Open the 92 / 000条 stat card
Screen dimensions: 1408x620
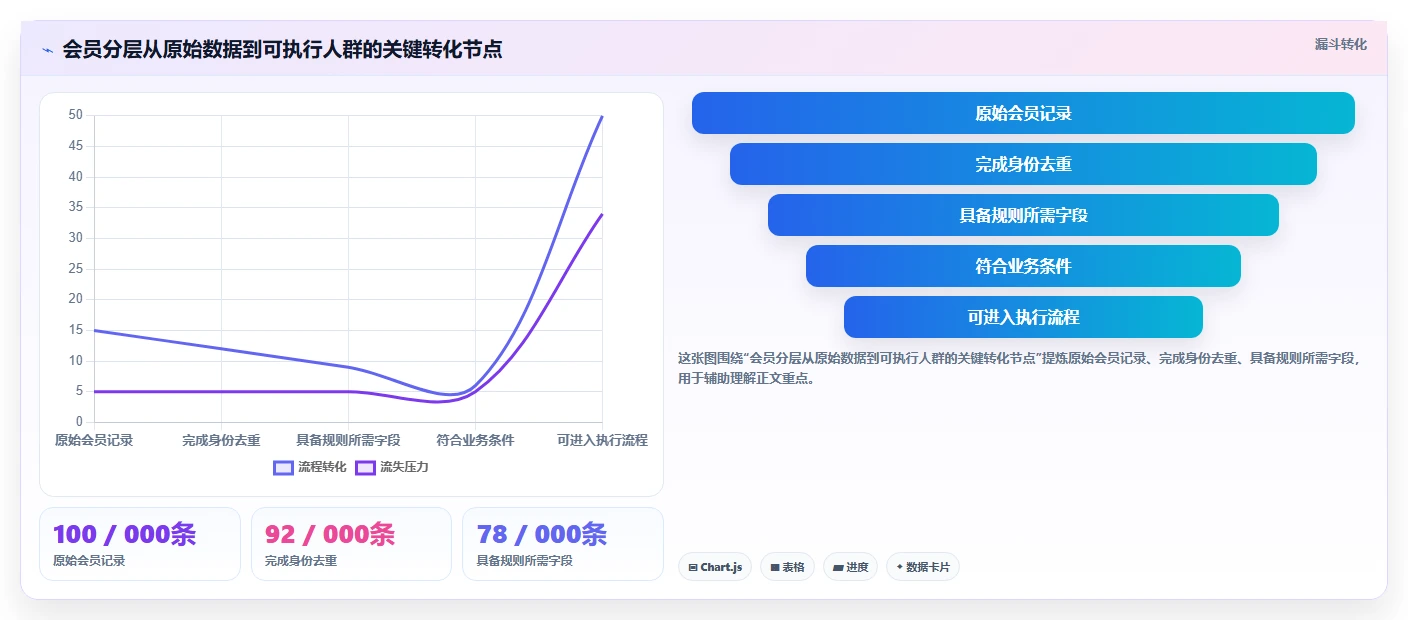[351, 544]
